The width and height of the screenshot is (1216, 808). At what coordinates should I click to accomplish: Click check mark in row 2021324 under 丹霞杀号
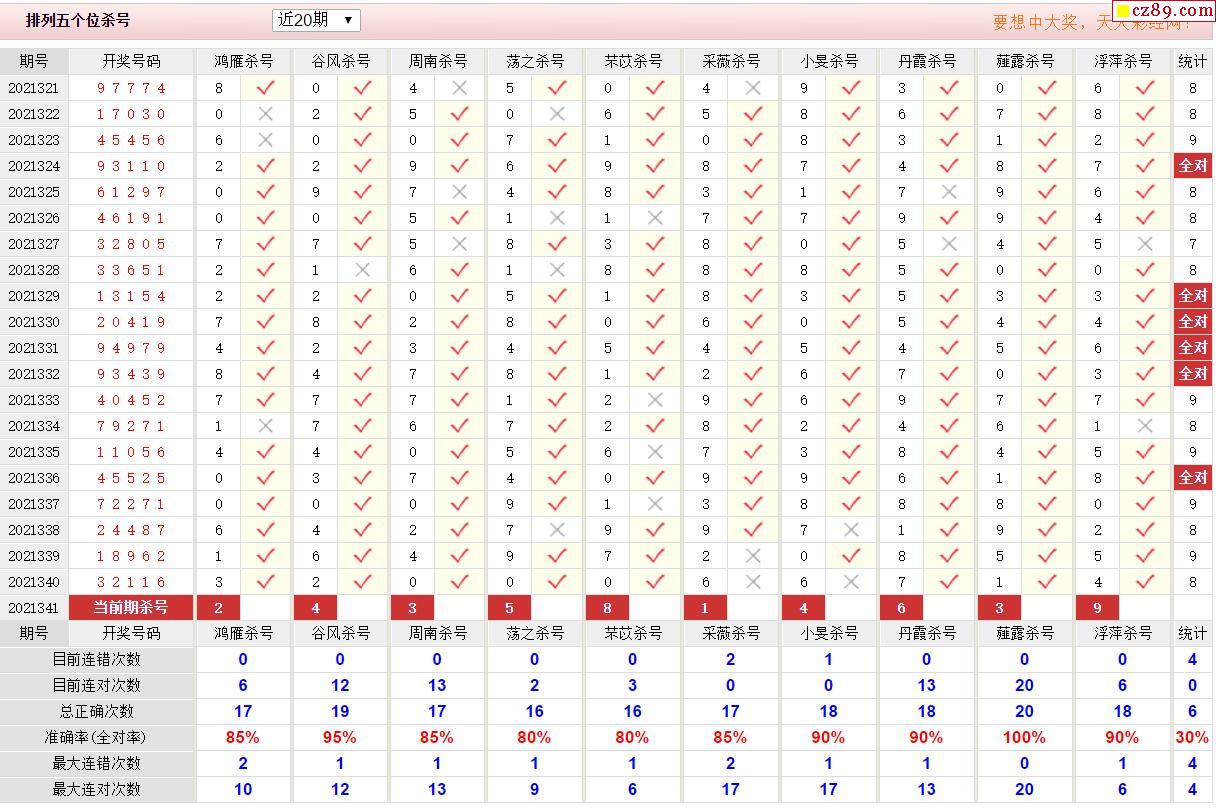point(949,166)
